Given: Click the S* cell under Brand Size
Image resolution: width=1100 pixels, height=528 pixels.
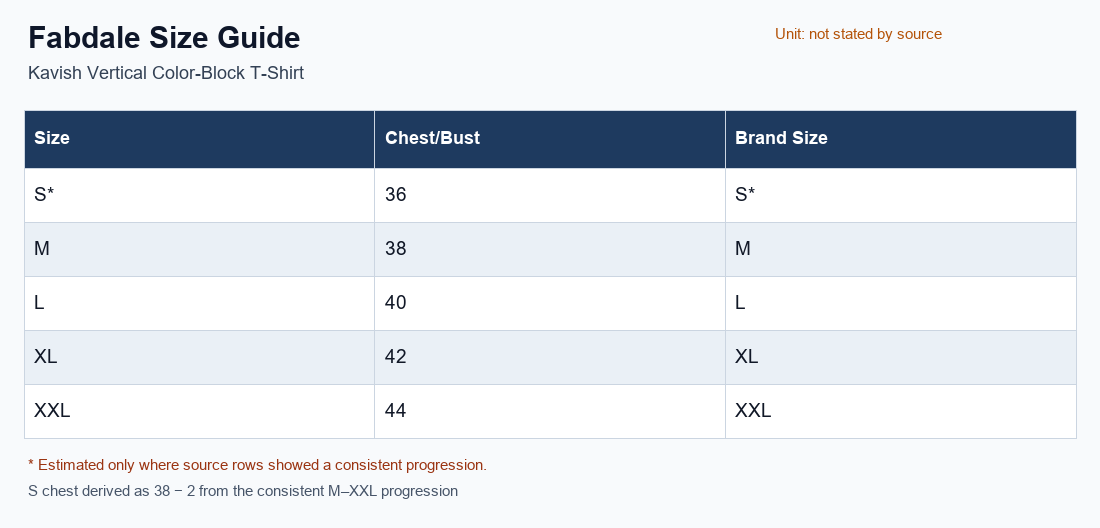Looking at the screenshot, I should pyautogui.click(x=901, y=195).
